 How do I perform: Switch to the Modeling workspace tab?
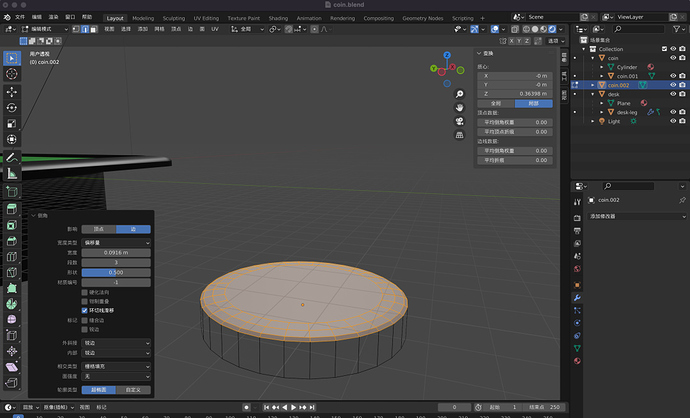(x=143, y=18)
